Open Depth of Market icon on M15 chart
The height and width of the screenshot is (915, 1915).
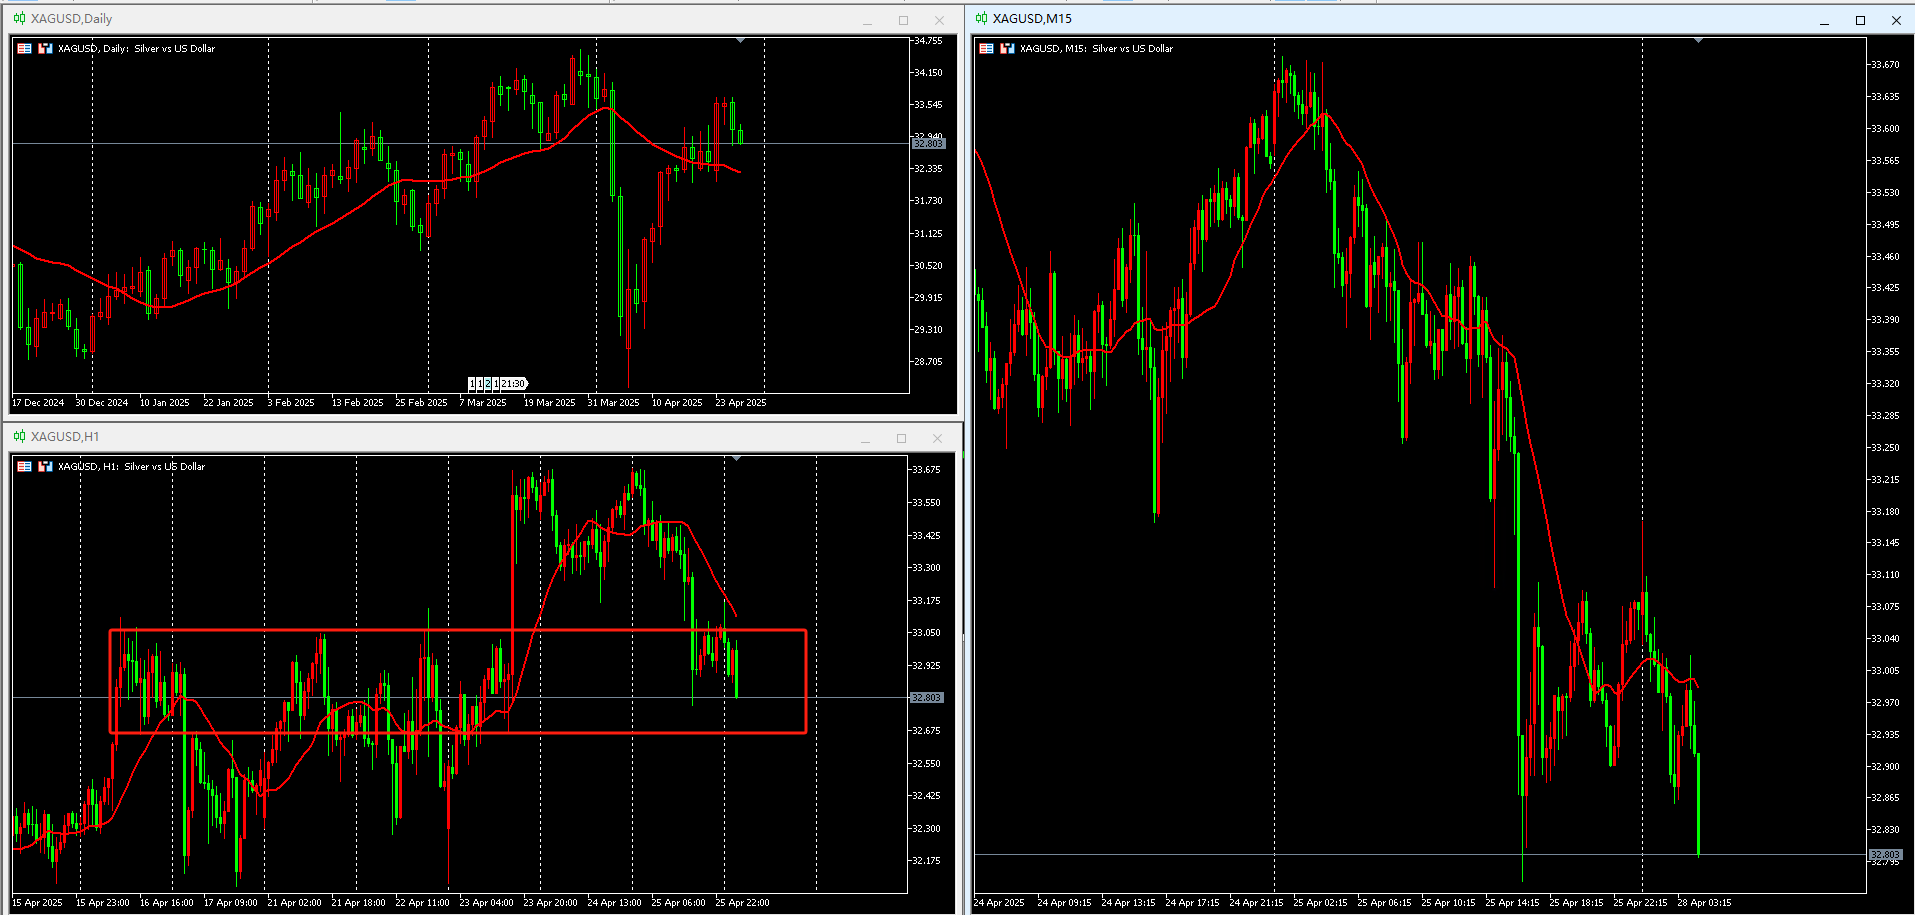click(x=1007, y=48)
